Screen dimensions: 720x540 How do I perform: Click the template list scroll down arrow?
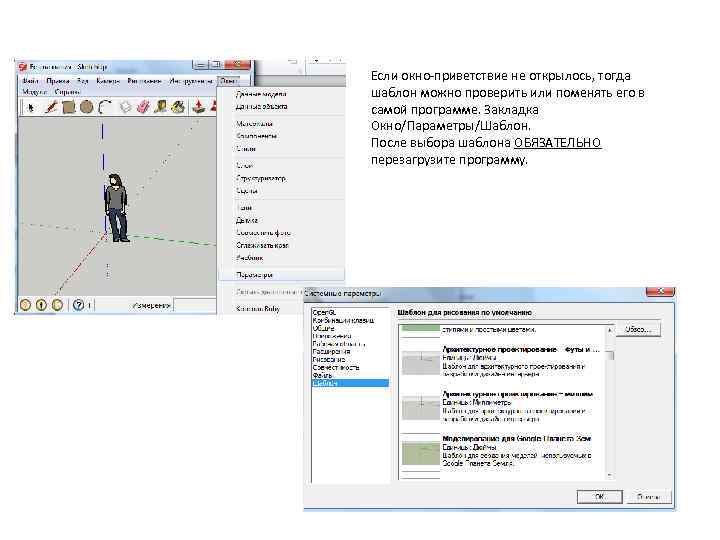pyautogui.click(x=610, y=475)
